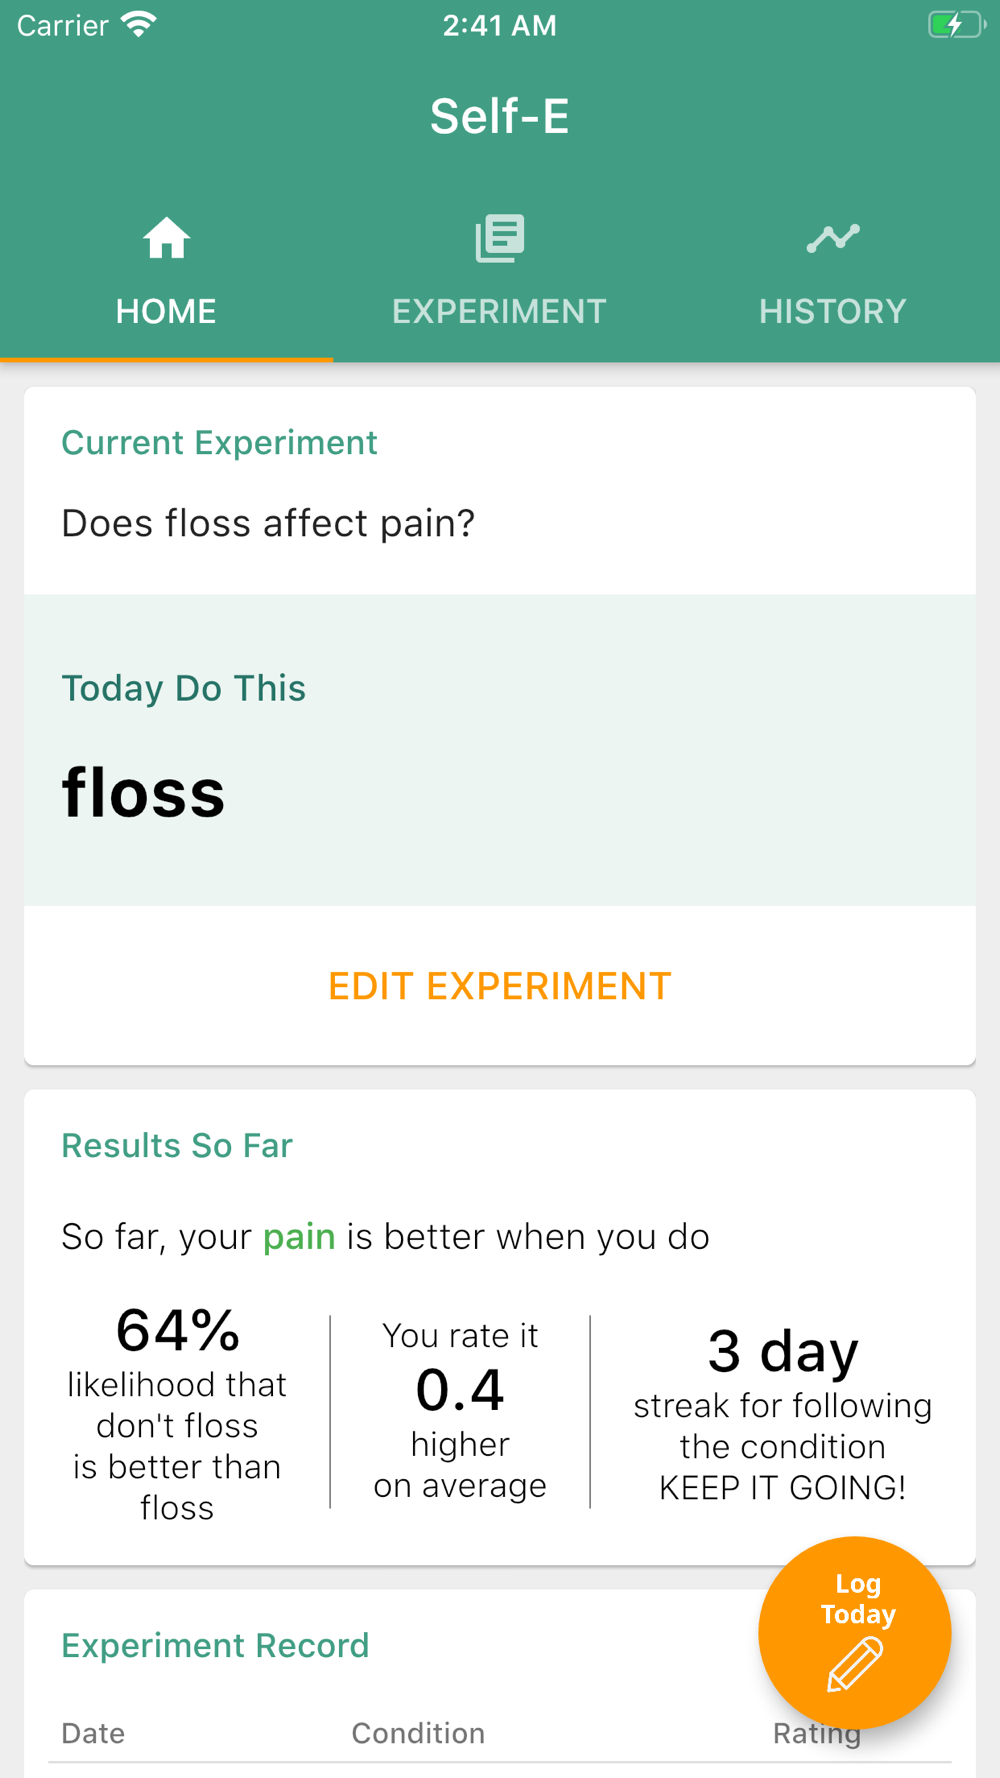Tap the green 'pain' highlighted word
Screen dimensions: 1000x1778
pos(299,1237)
